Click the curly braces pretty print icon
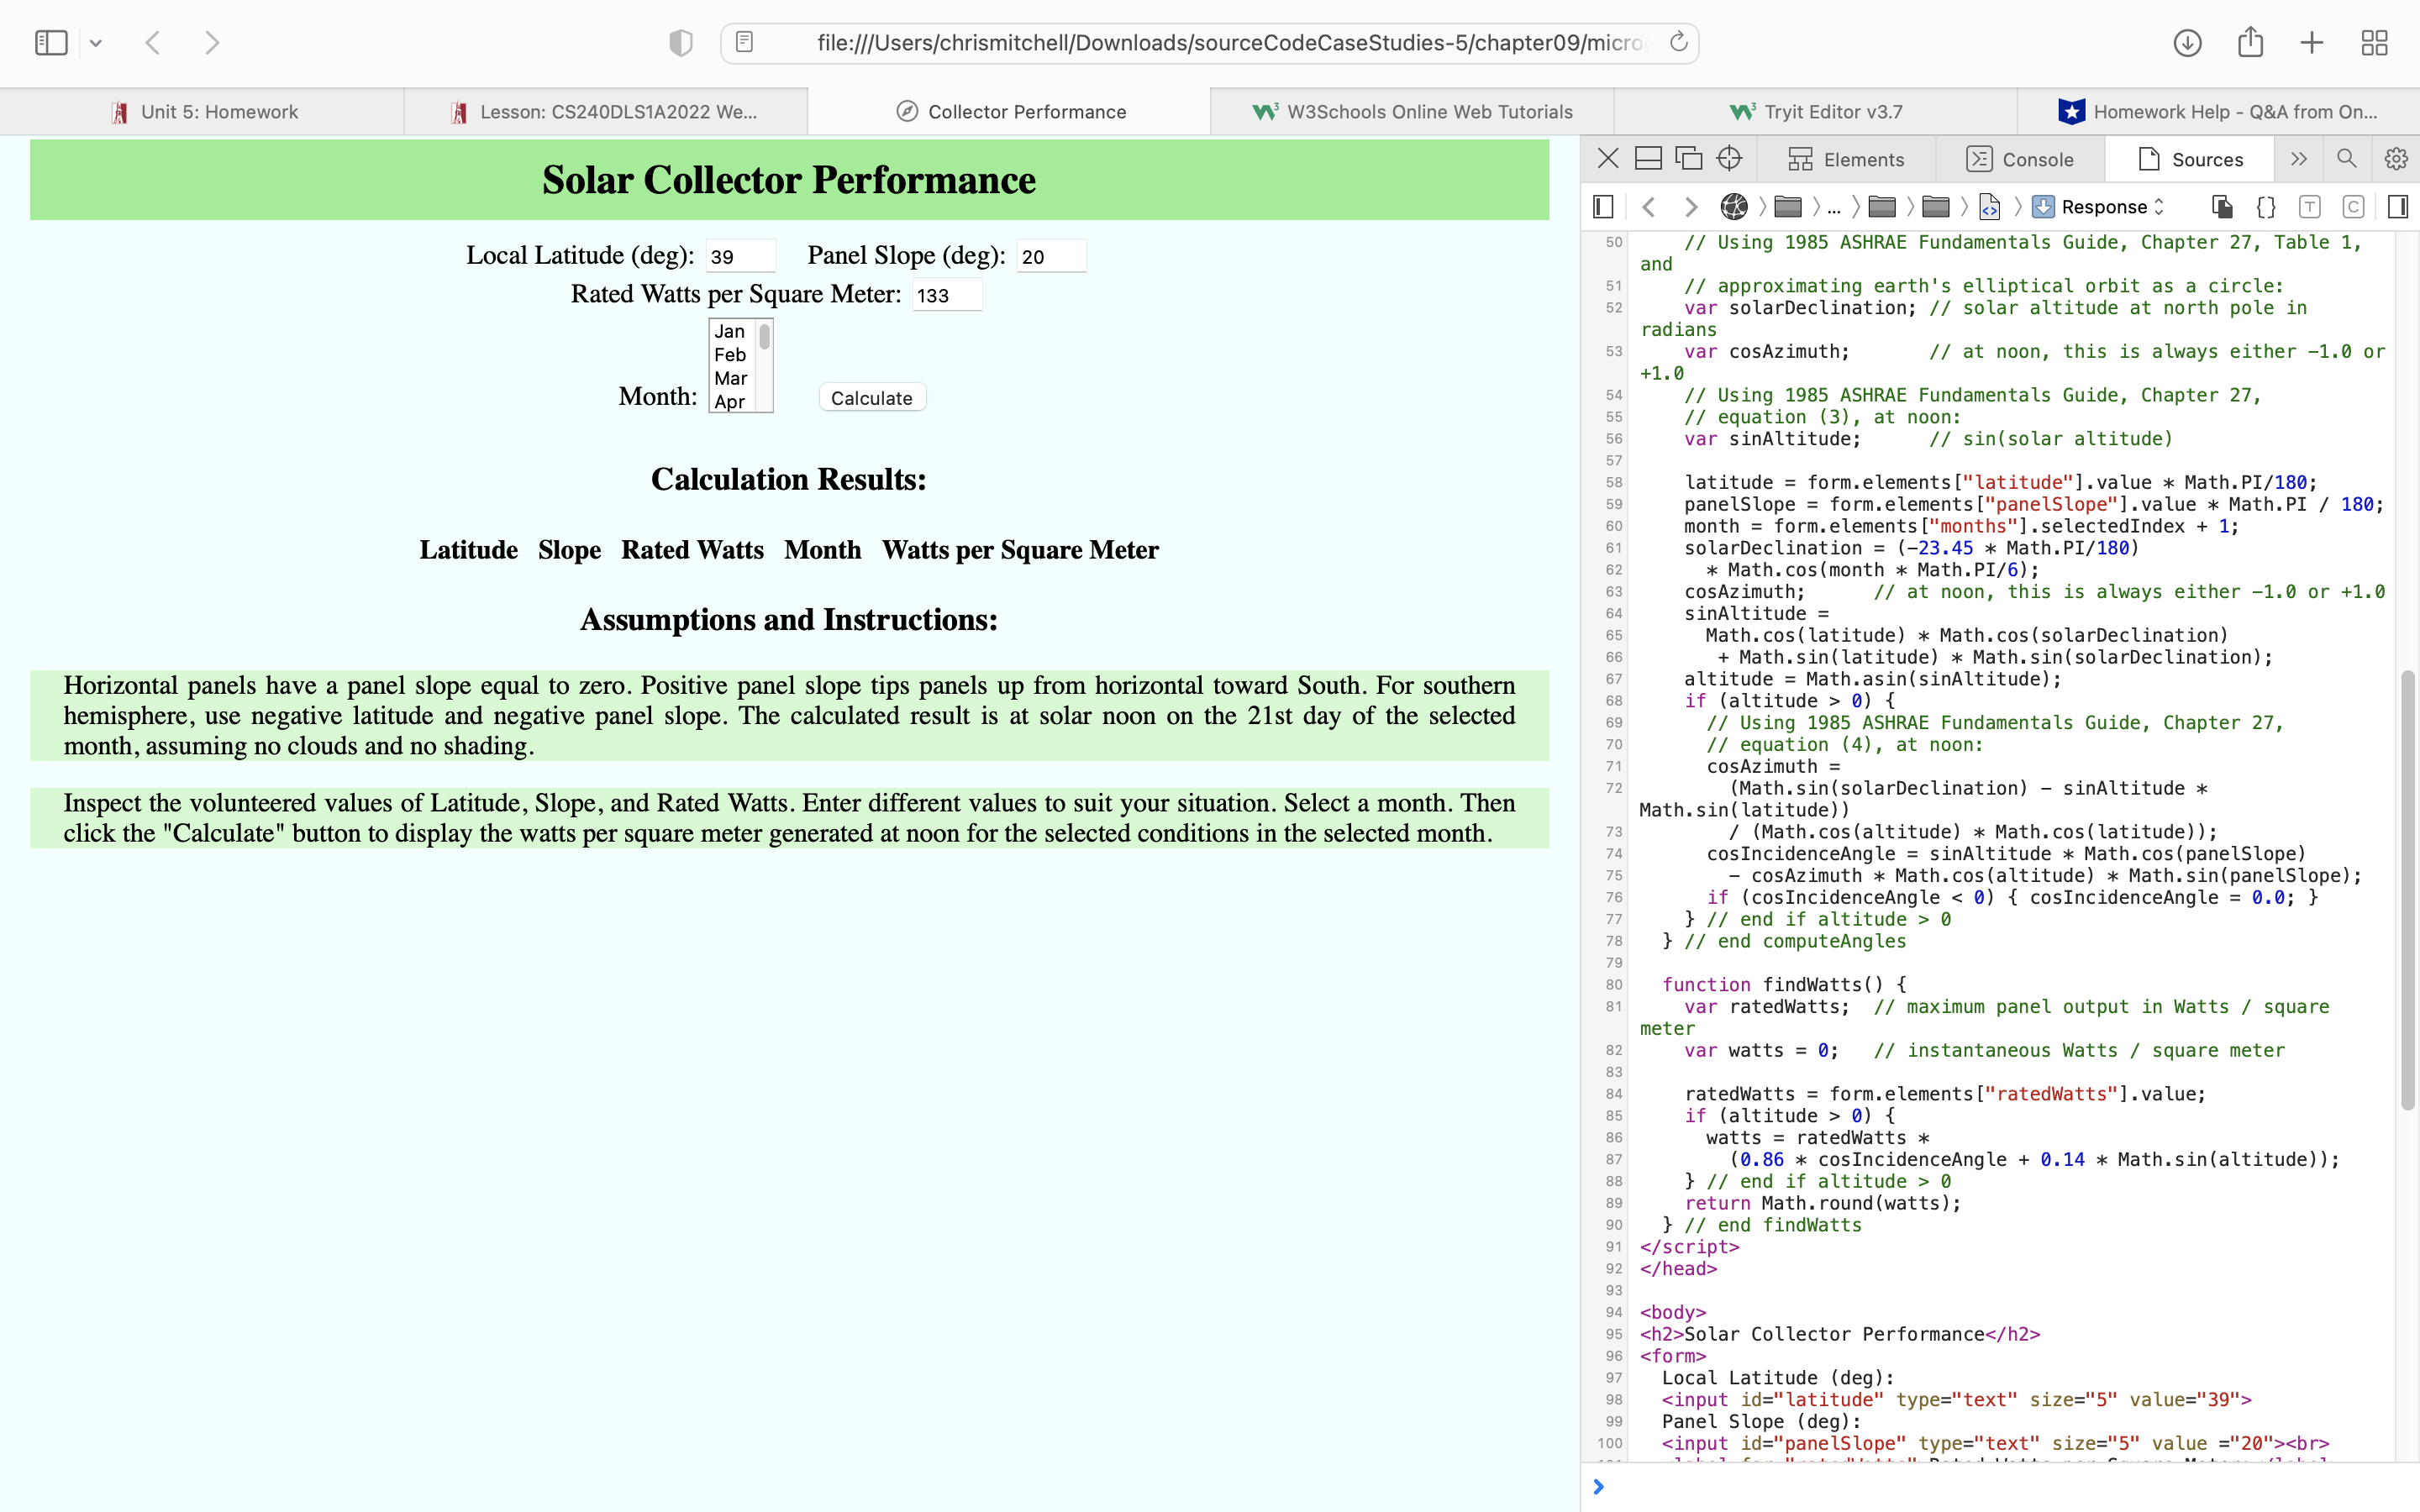 click(2266, 207)
